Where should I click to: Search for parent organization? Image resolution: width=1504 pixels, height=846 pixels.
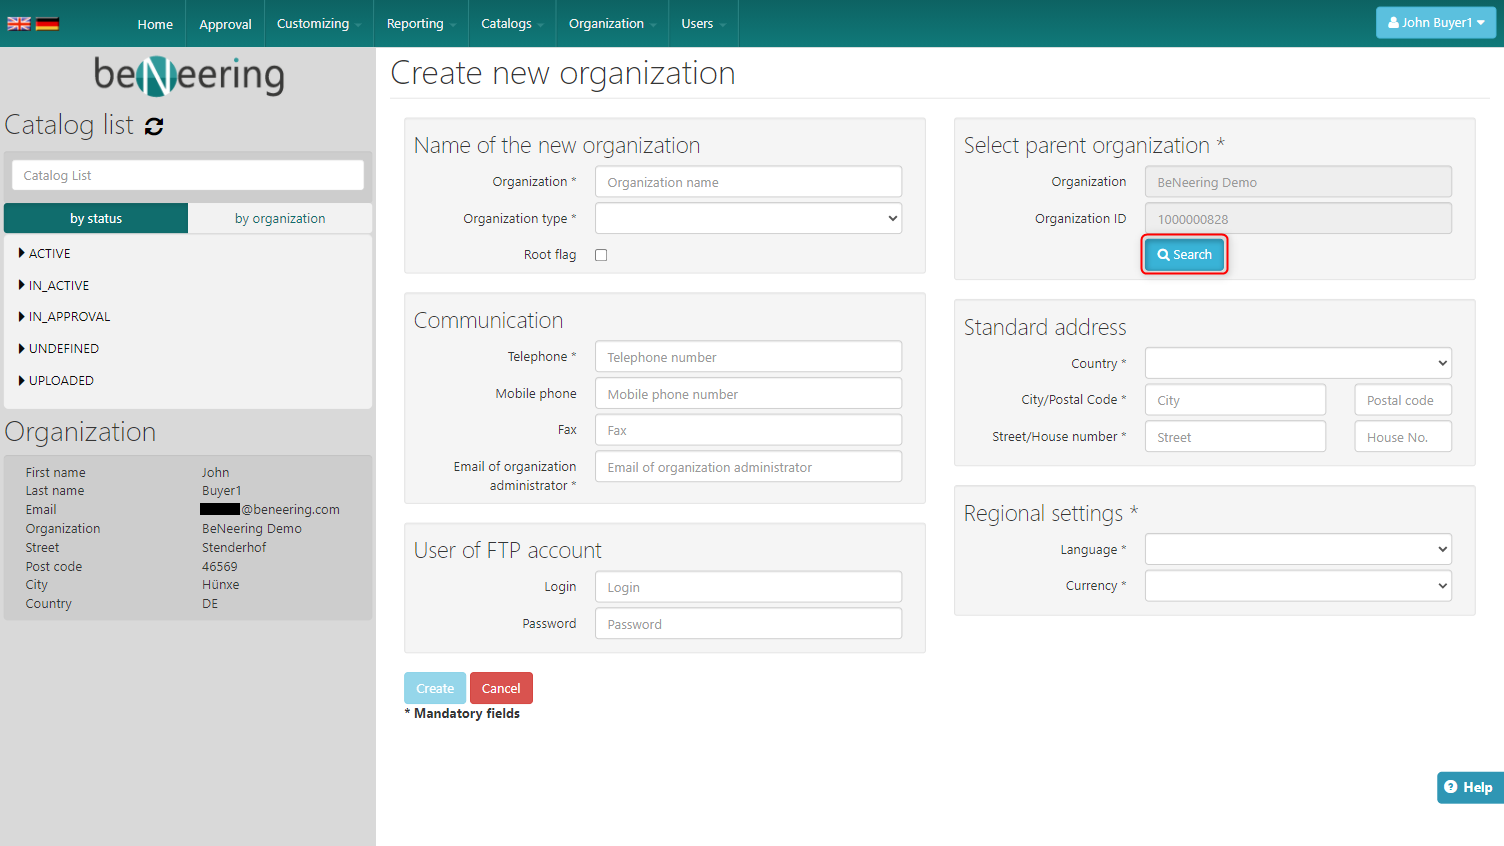pyautogui.click(x=1184, y=255)
